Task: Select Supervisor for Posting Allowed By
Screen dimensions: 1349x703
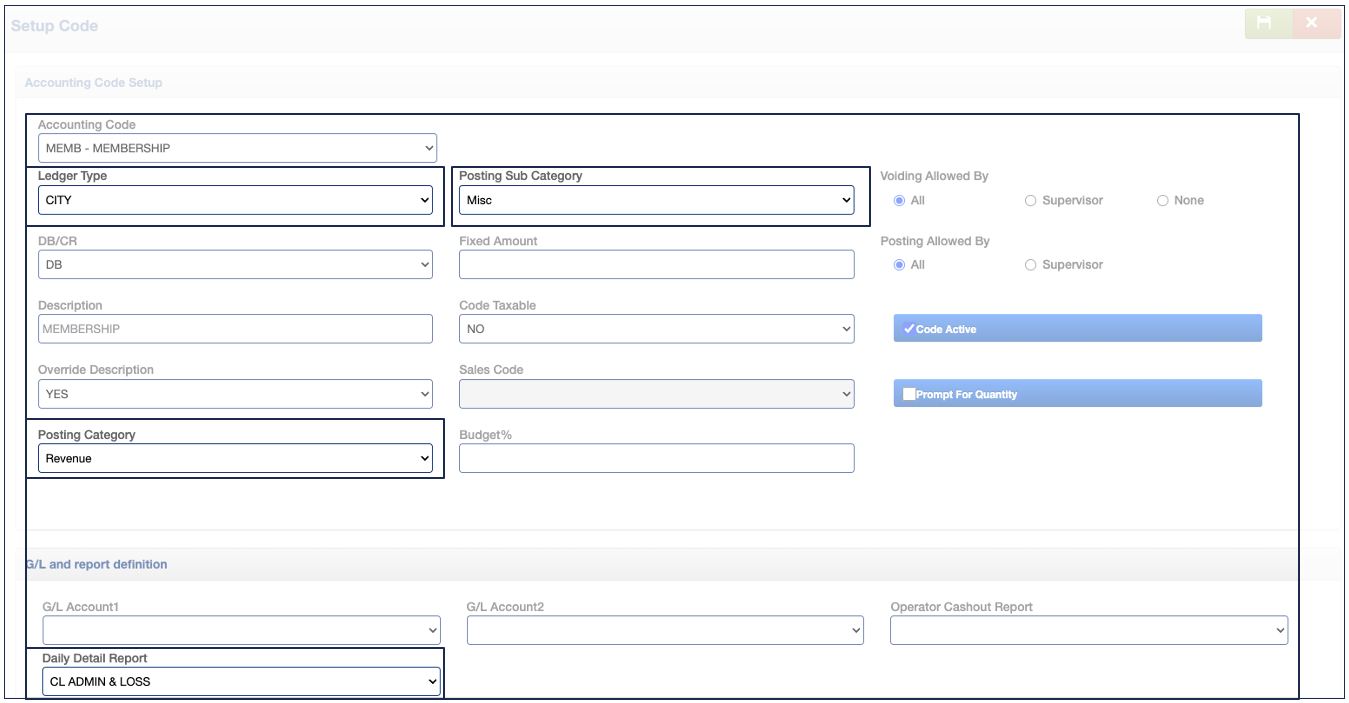Action: coord(1031,265)
